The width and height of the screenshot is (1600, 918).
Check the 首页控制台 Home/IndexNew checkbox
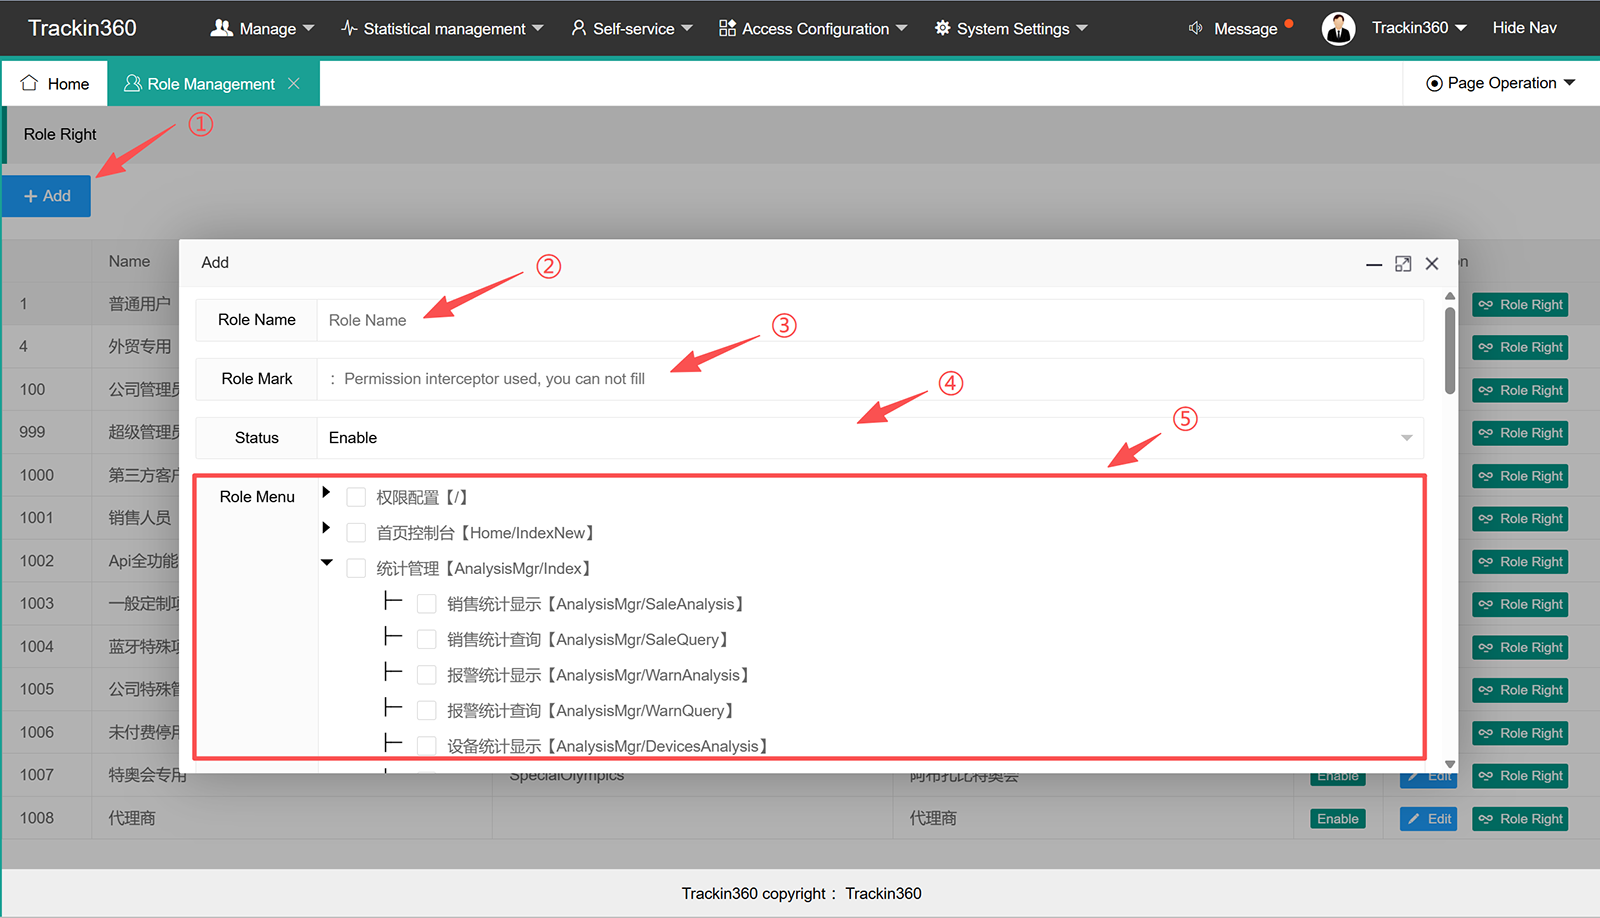pyautogui.click(x=356, y=533)
